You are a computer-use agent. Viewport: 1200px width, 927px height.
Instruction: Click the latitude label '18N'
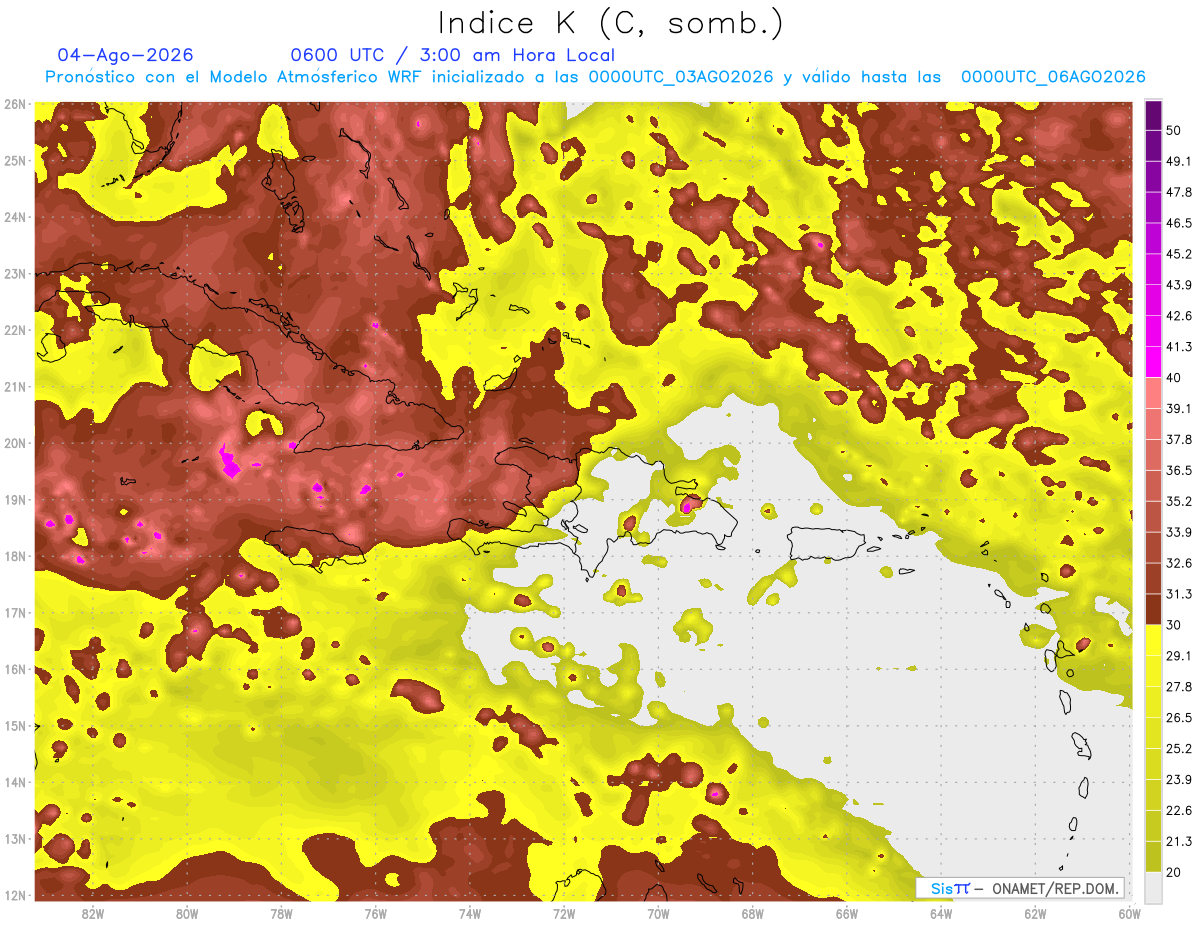pyautogui.click(x=15, y=556)
